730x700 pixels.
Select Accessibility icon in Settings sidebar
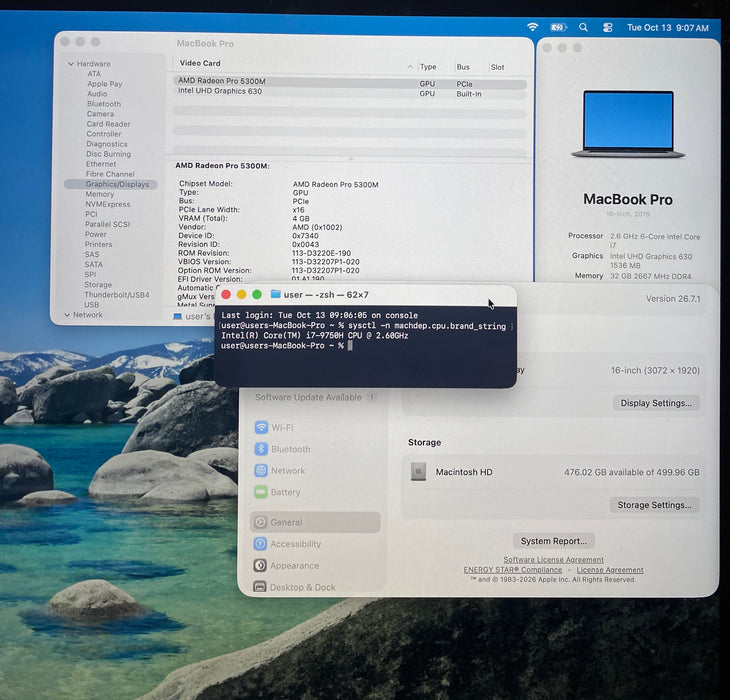tap(260, 544)
